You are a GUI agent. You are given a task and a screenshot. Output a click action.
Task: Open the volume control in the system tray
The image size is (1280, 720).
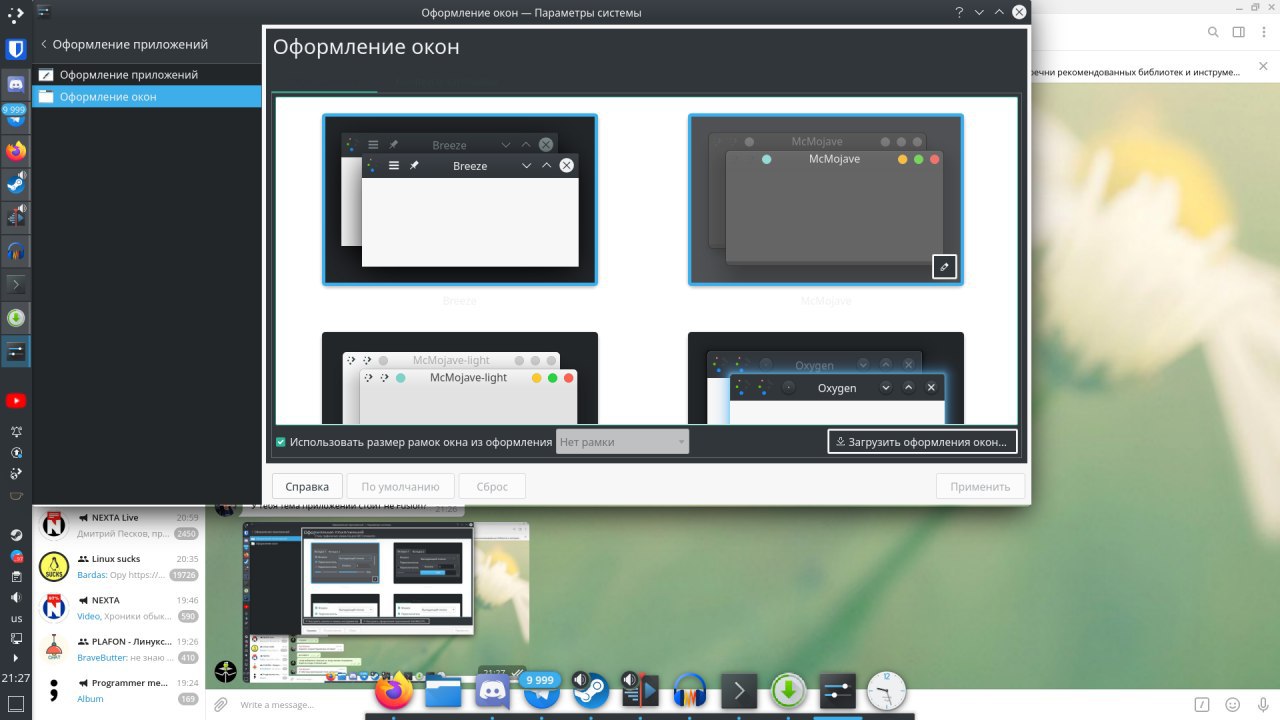pyautogui.click(x=16, y=597)
